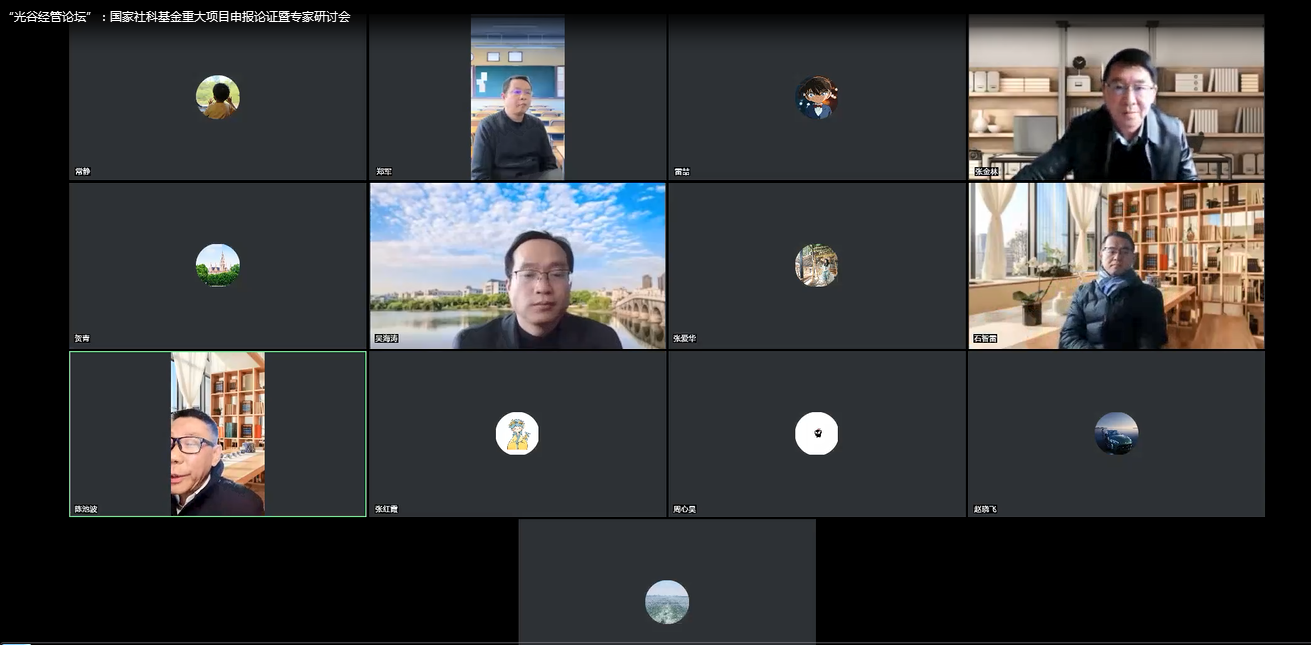Click the 贺青 name label
1311x645 pixels.
(82, 340)
